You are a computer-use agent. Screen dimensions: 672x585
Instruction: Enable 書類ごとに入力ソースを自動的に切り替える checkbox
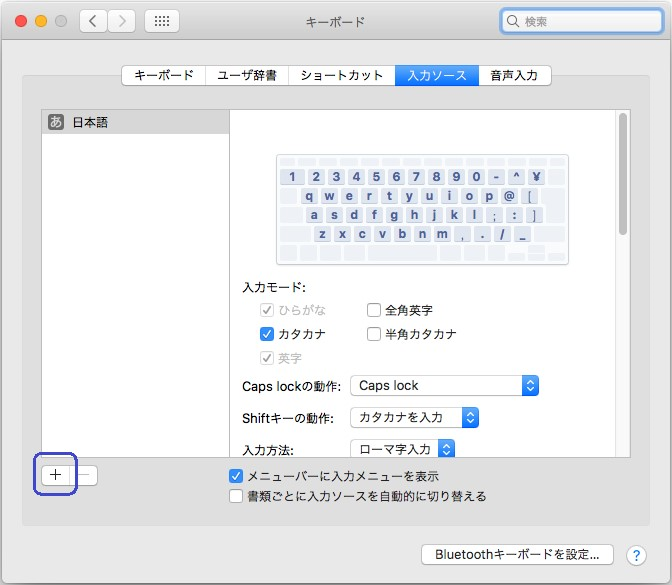[x=236, y=496]
